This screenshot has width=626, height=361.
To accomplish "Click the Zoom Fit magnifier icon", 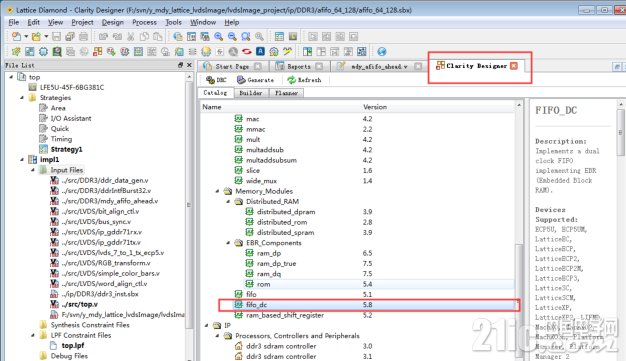I will [x=246, y=37].
